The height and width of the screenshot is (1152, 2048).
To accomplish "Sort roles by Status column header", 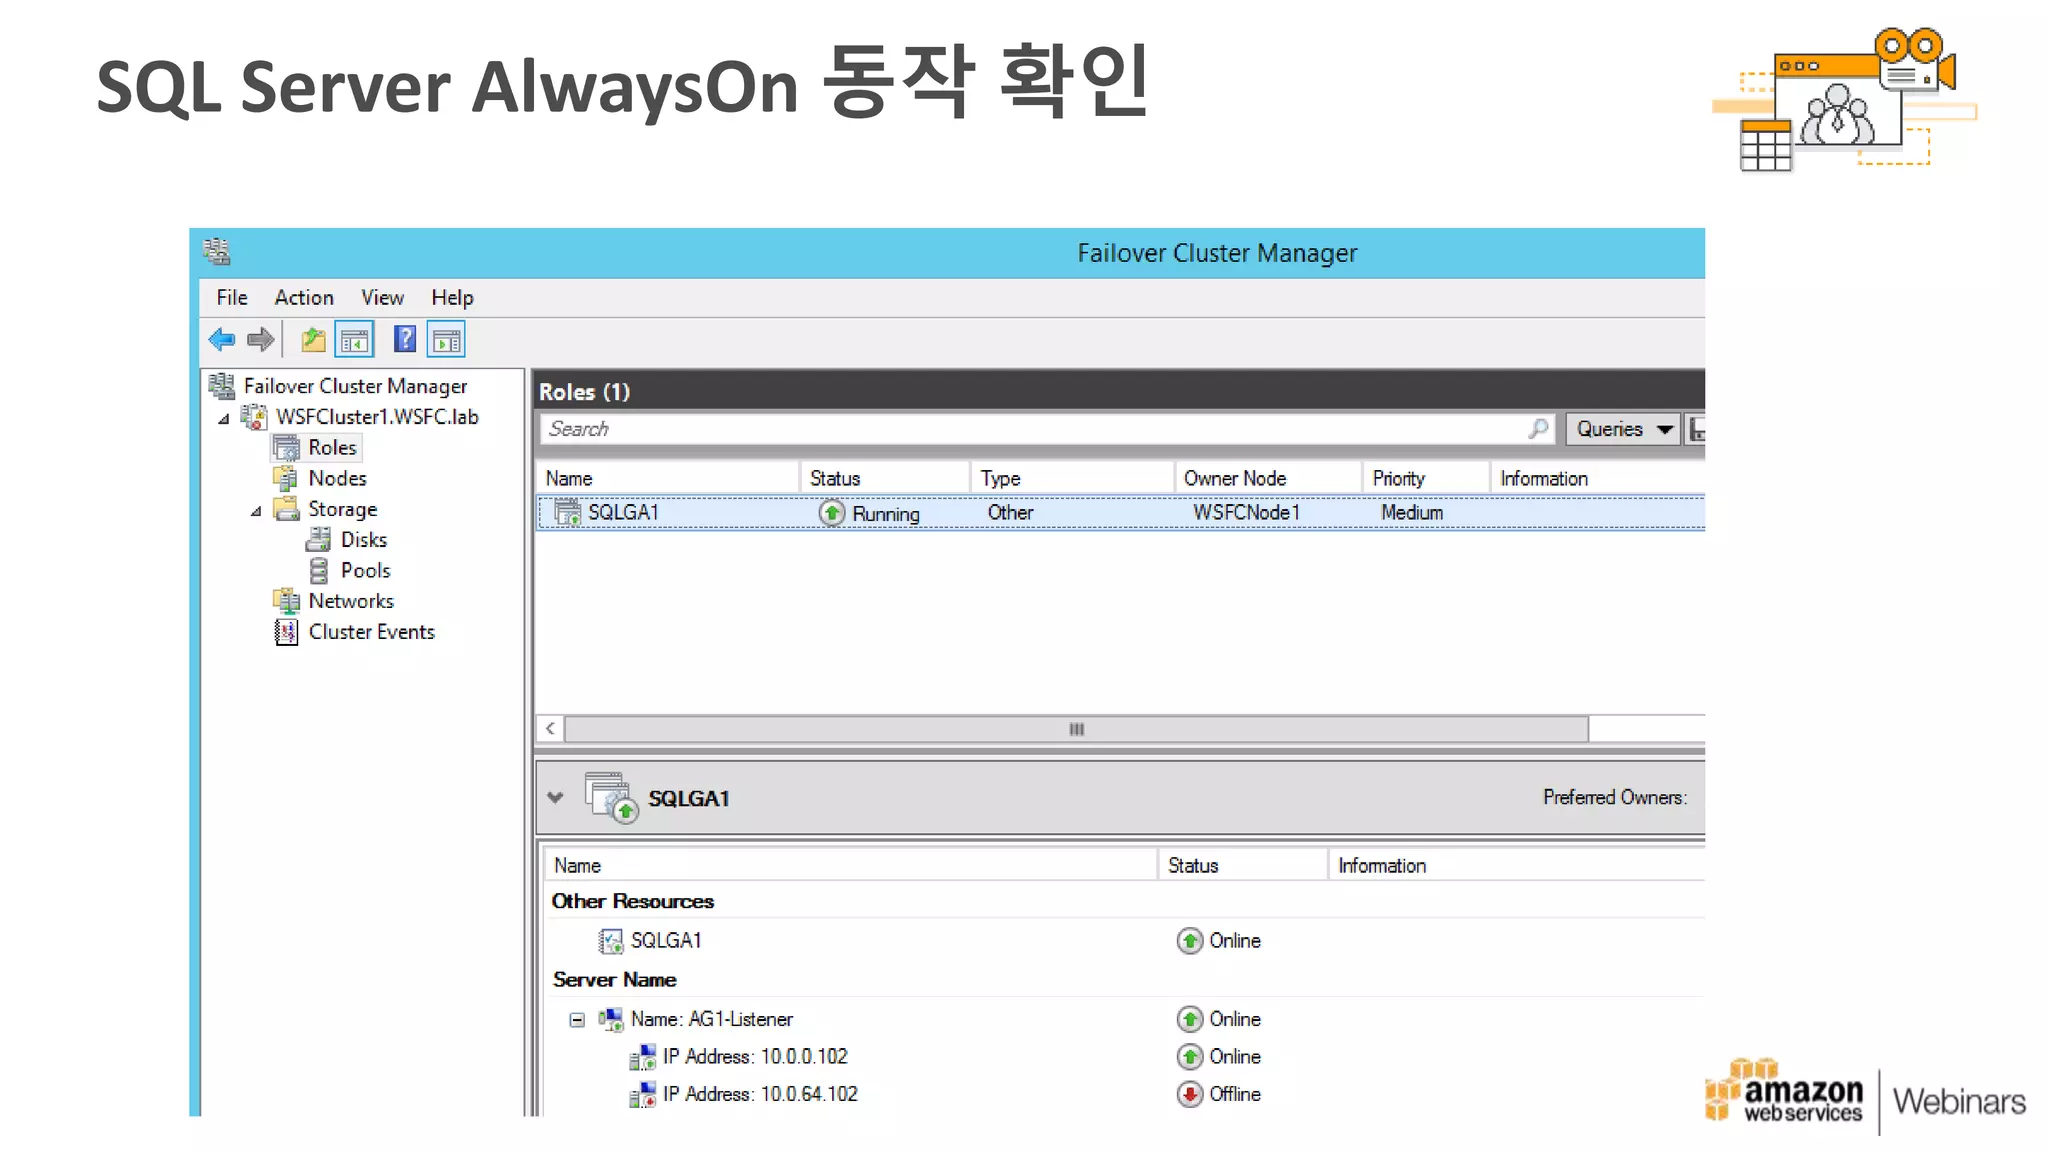I will point(885,478).
